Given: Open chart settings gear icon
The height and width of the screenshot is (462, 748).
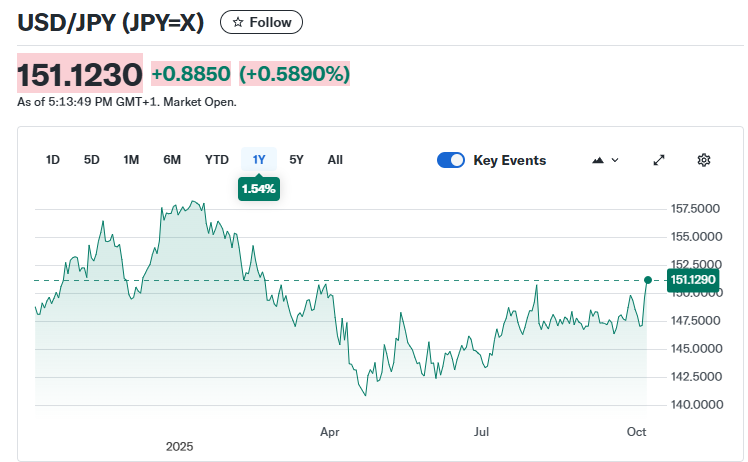Looking at the screenshot, I should coord(704,160).
